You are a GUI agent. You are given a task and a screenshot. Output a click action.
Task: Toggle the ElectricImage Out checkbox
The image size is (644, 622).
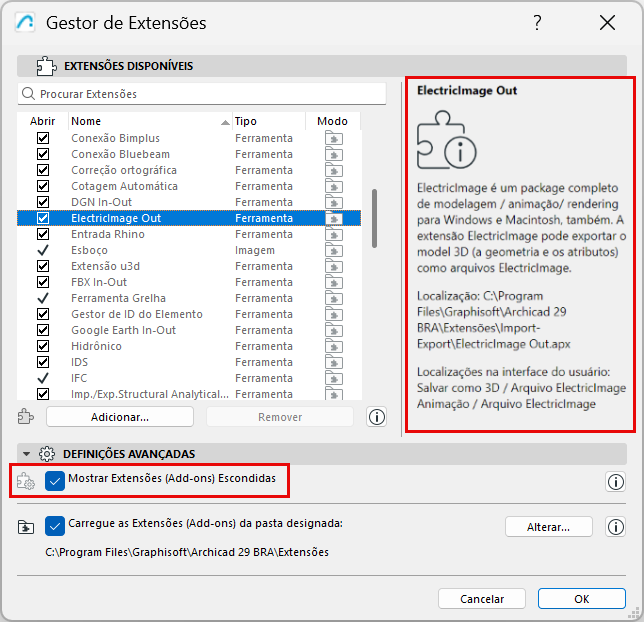(43, 218)
